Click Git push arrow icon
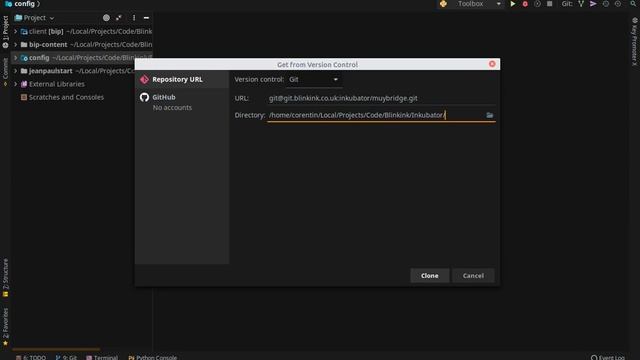640x360 pixels. coord(593,4)
